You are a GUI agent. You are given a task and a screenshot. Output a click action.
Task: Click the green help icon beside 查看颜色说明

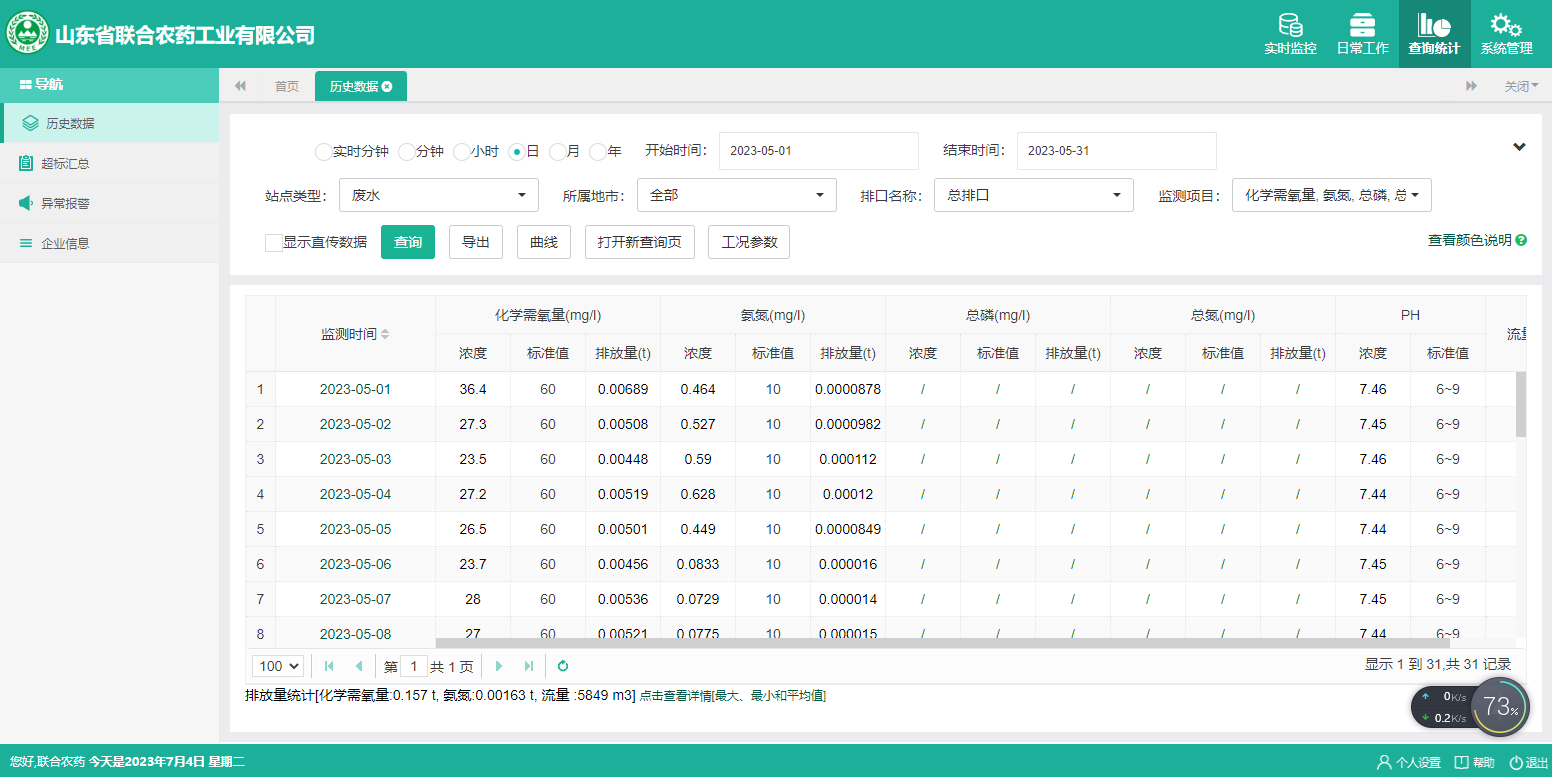pyautogui.click(x=1521, y=241)
